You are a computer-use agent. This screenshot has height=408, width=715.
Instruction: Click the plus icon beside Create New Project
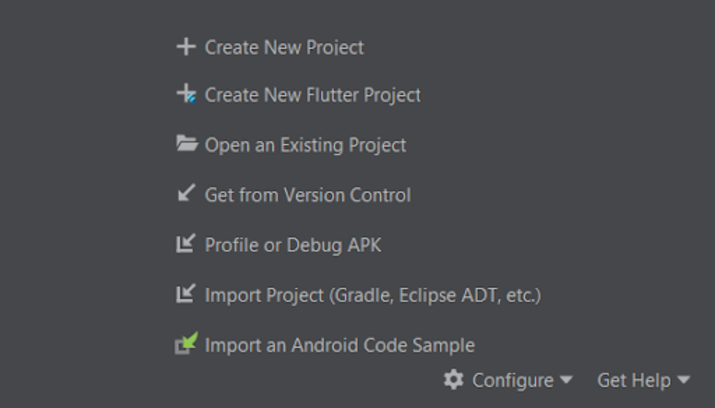click(185, 47)
